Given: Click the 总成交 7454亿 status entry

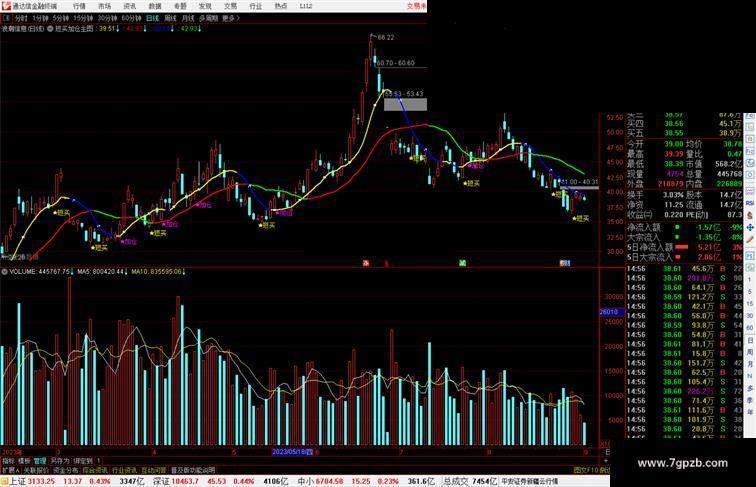Looking at the screenshot, I should (x=471, y=481).
